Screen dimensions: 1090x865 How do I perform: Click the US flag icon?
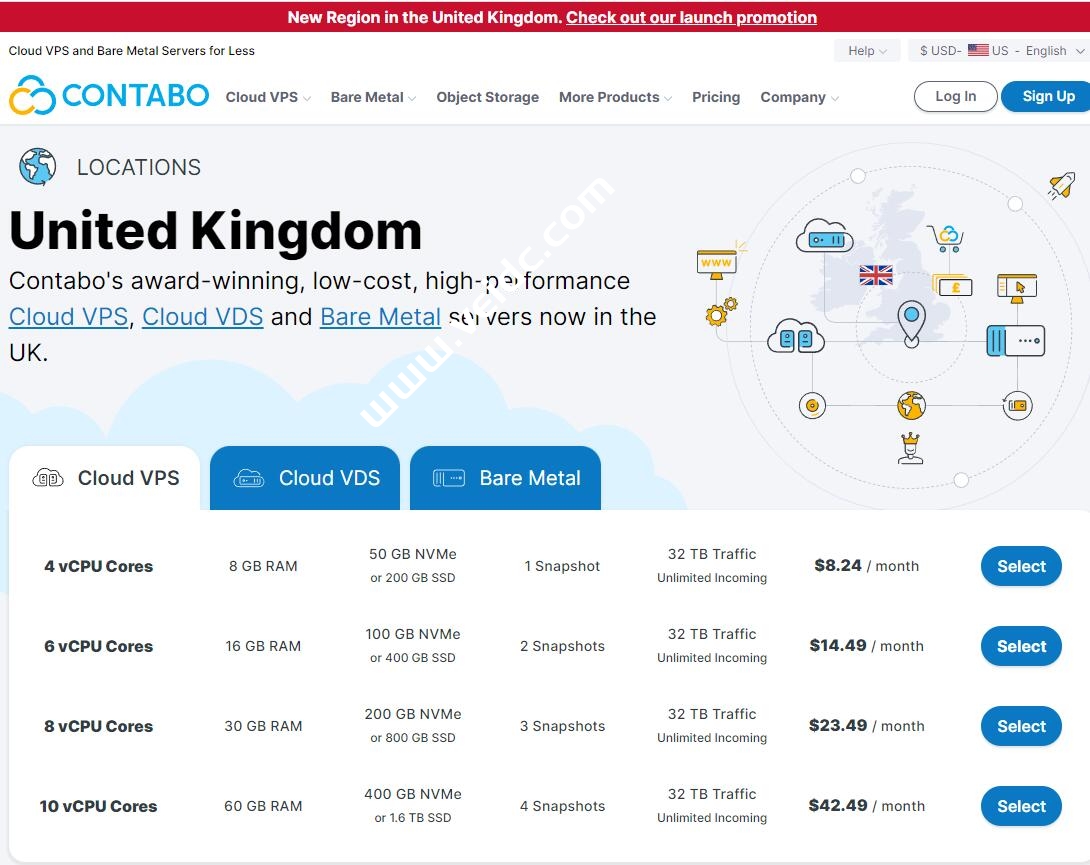(x=978, y=50)
